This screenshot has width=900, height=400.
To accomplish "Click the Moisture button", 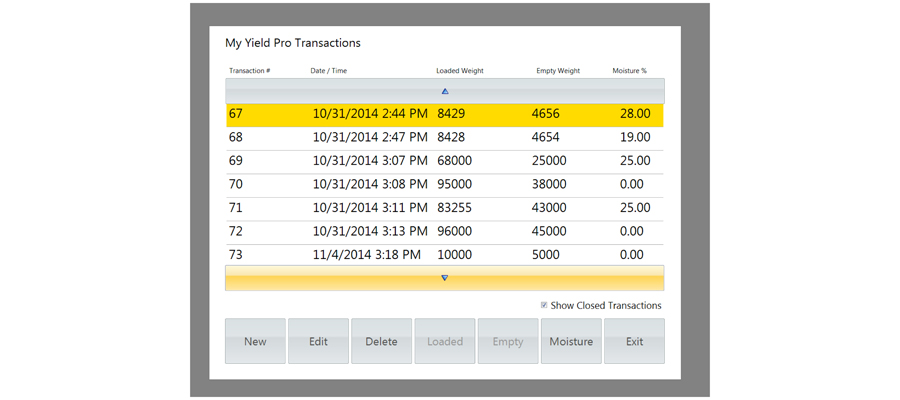I will (571, 341).
